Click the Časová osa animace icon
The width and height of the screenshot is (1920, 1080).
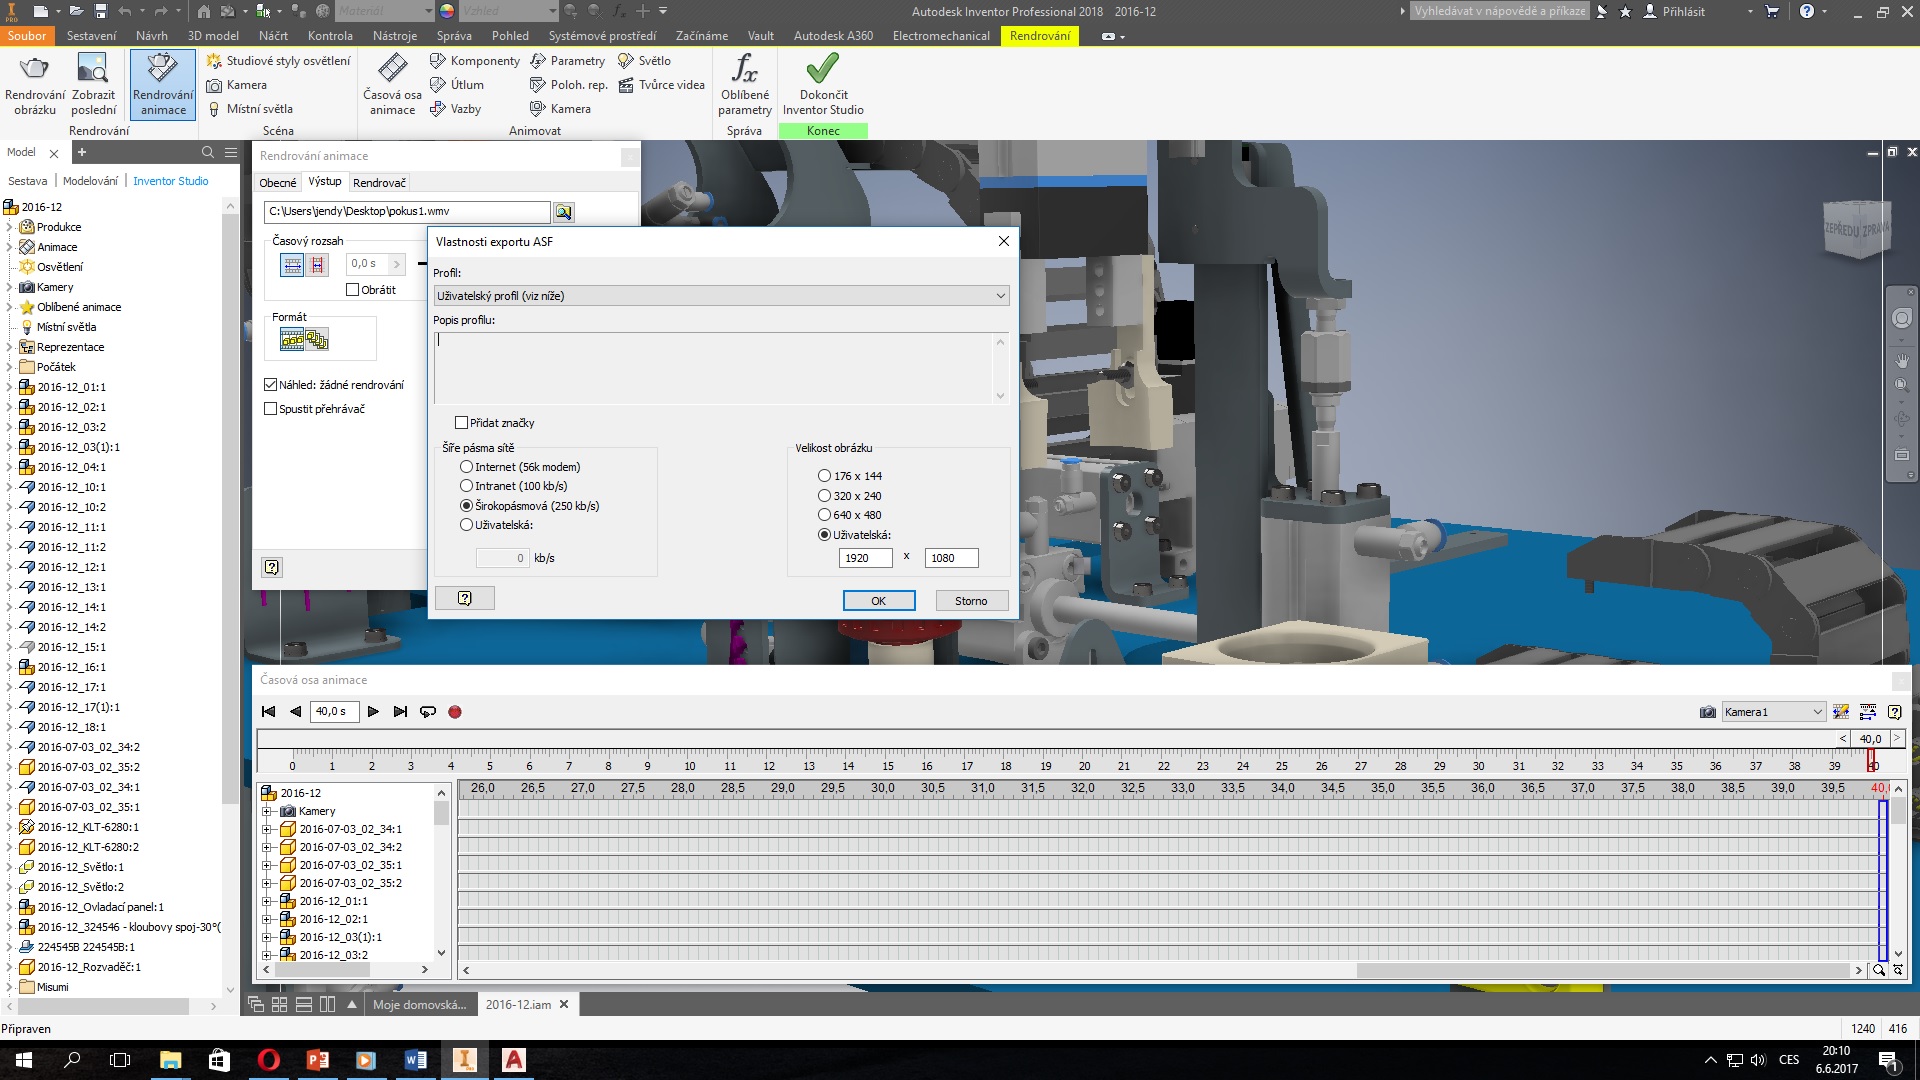point(392,69)
